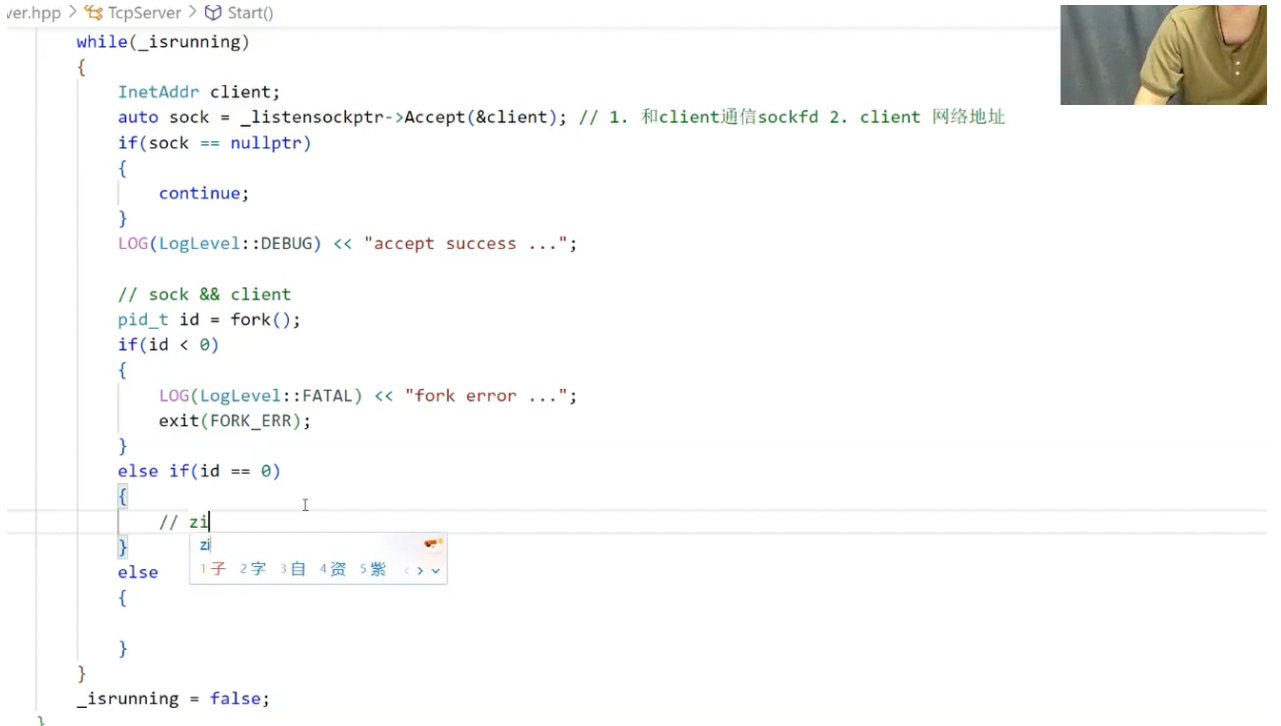Screen dimensions: 1281x726
Task: Click 'if(sock == nullptr)' line
Action: pos(215,143)
